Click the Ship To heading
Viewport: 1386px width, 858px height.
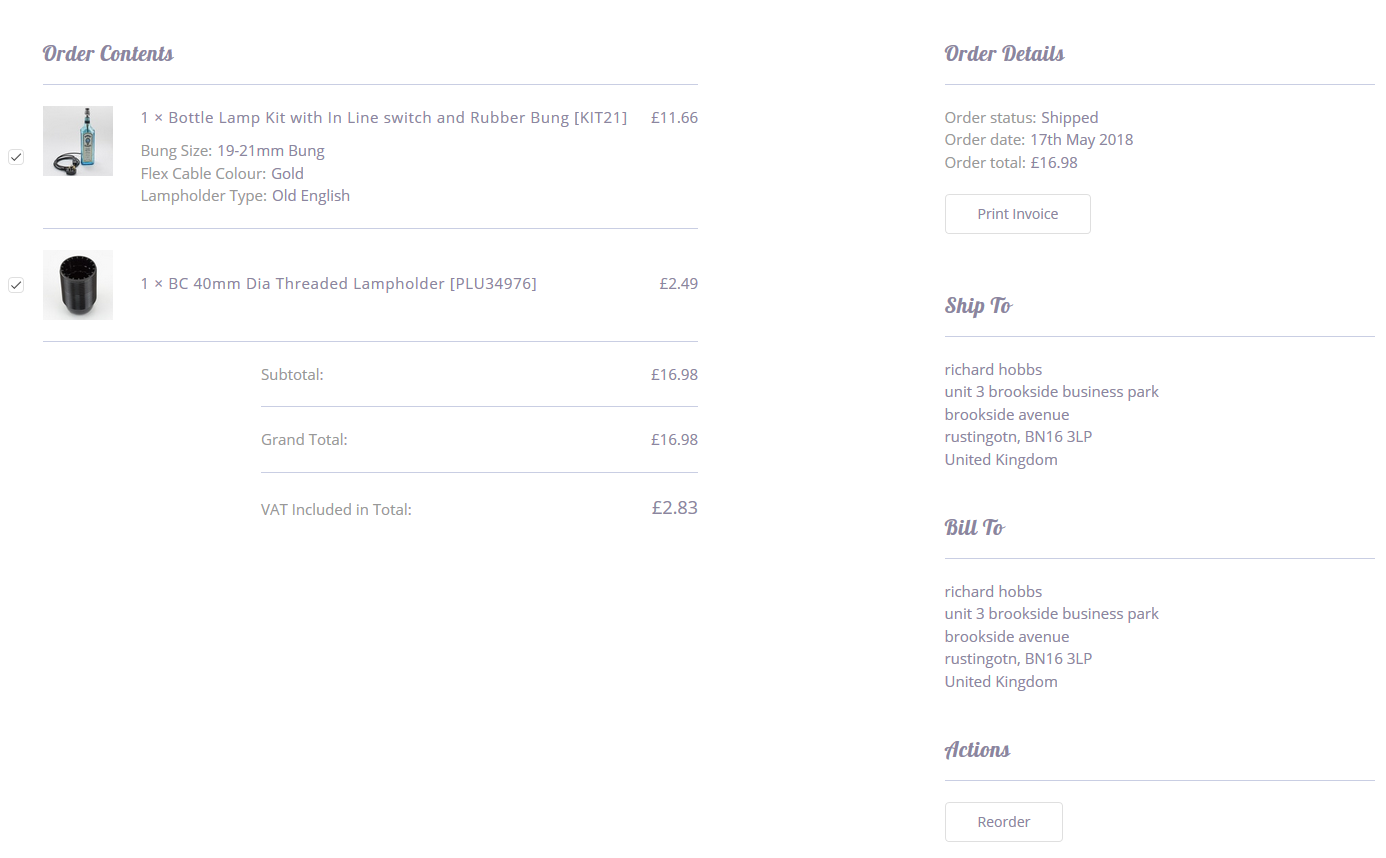point(978,306)
